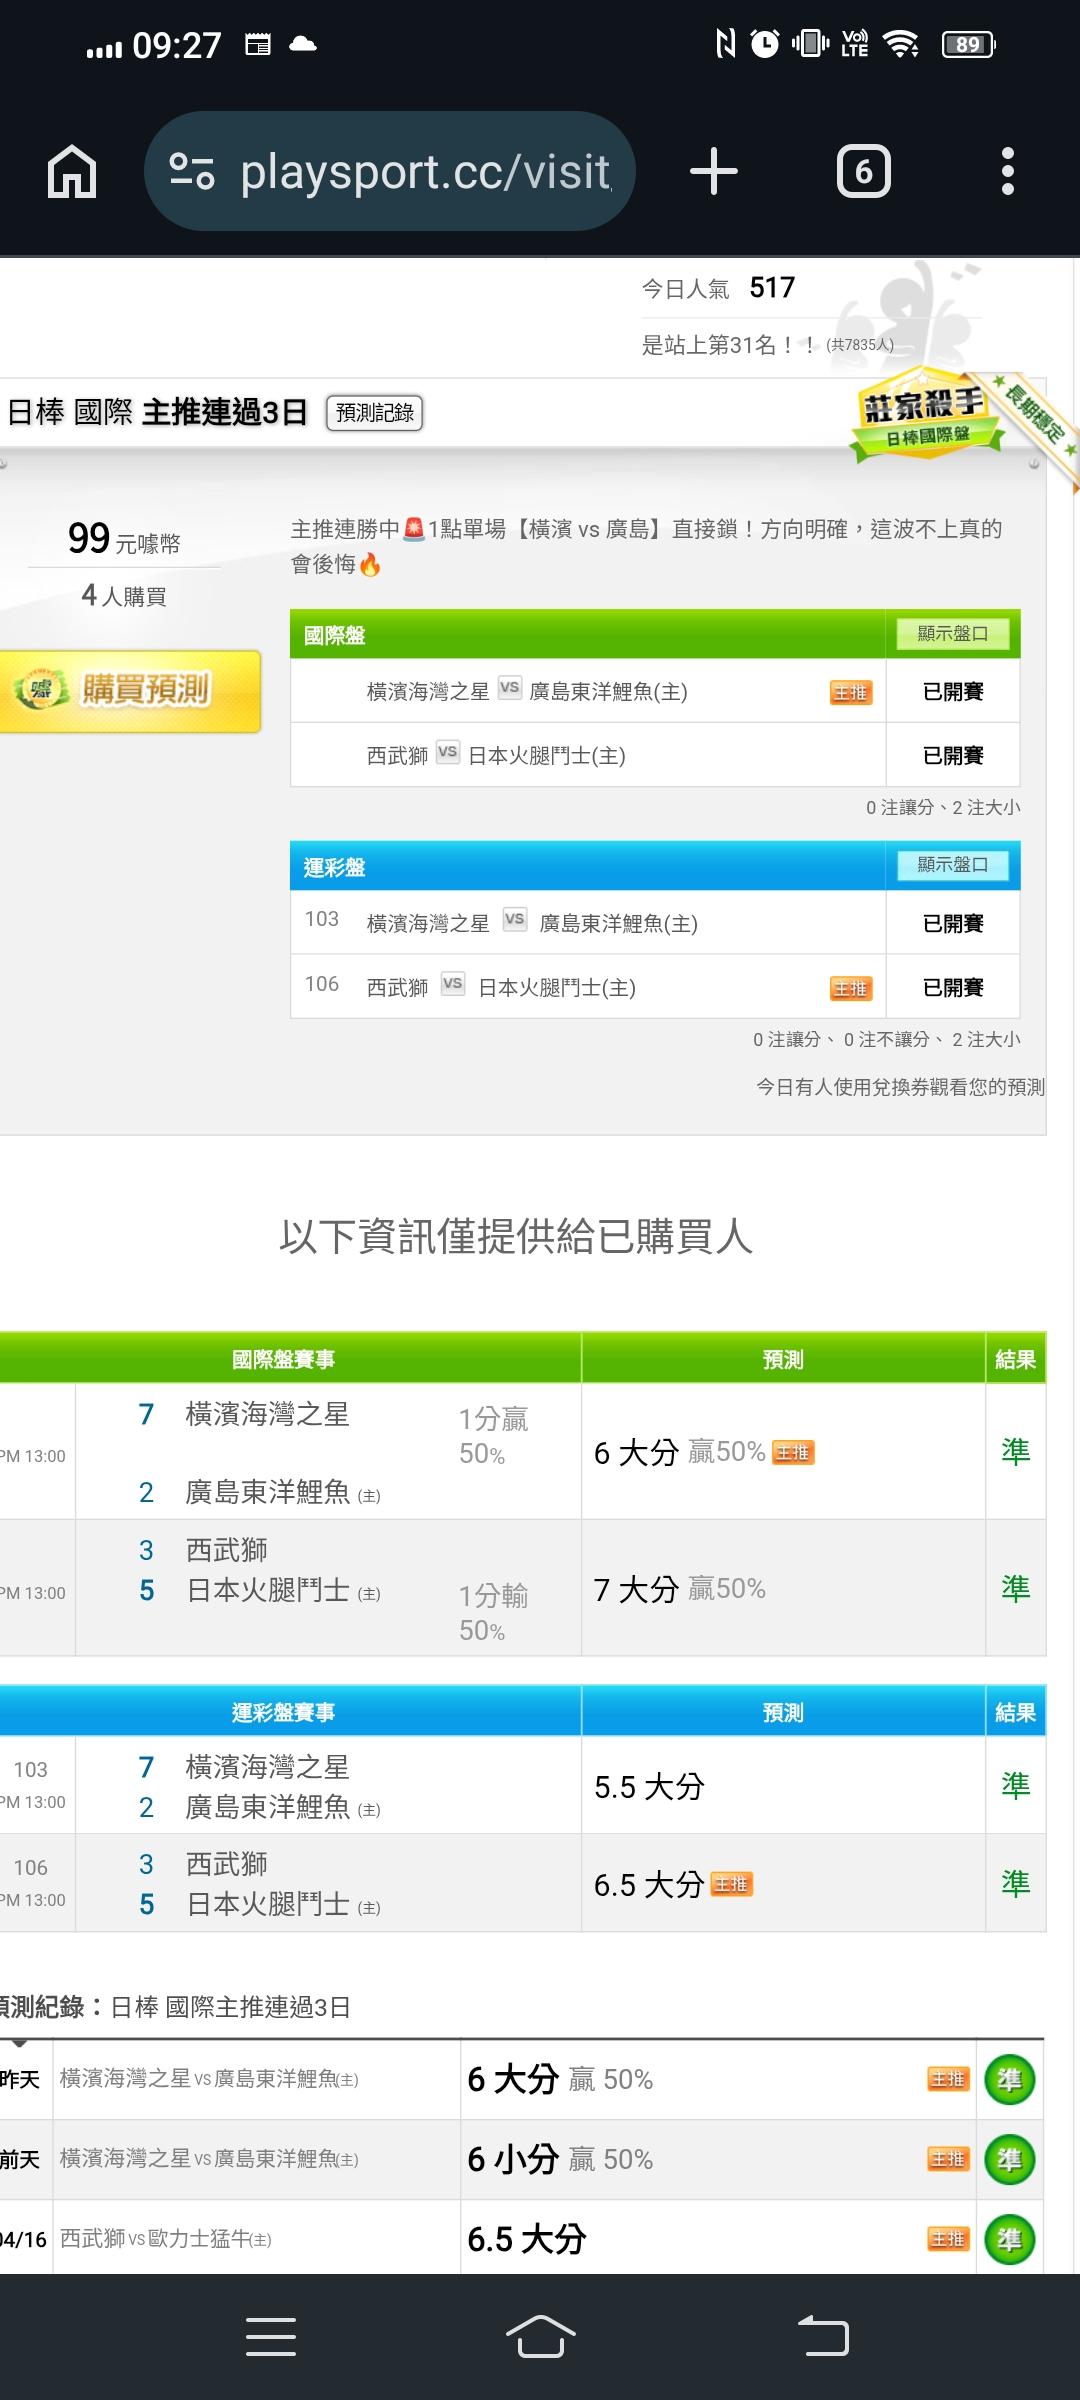1080x2400 pixels.
Task: Tap Android recent apps menu button
Action: 271,2337
